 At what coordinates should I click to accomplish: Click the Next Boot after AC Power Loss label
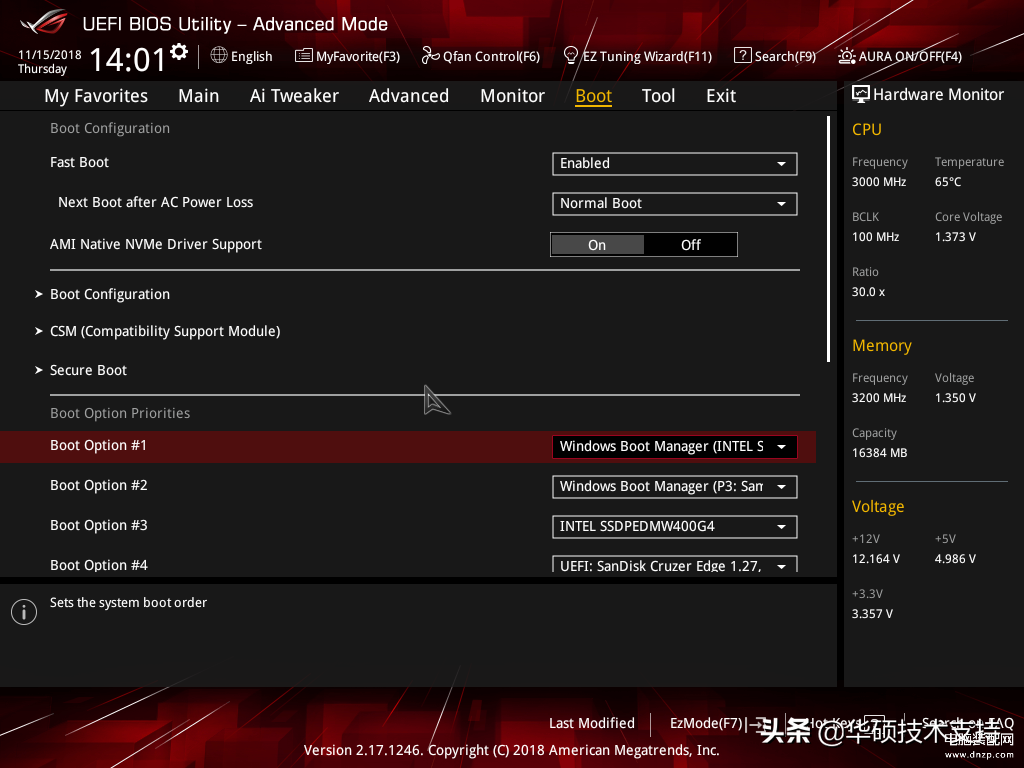[x=155, y=202]
